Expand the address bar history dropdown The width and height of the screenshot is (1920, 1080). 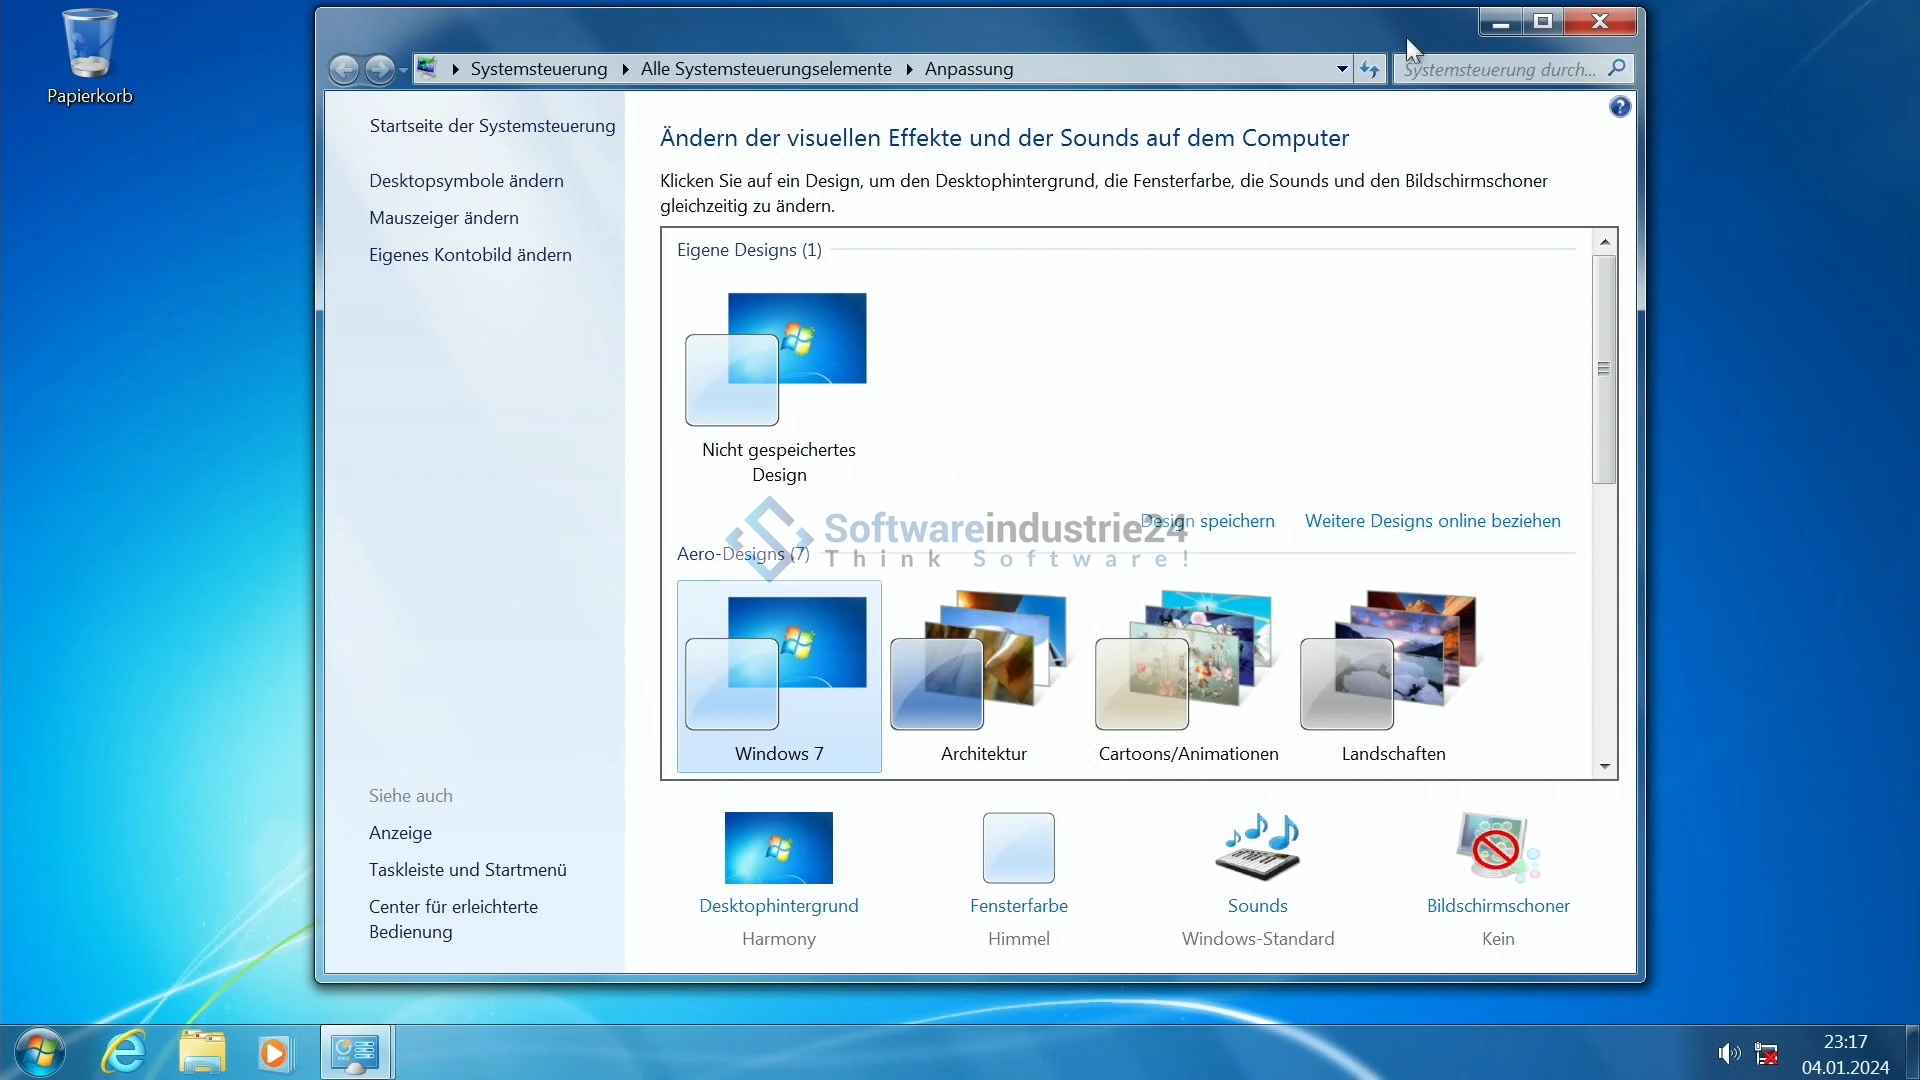1342,69
